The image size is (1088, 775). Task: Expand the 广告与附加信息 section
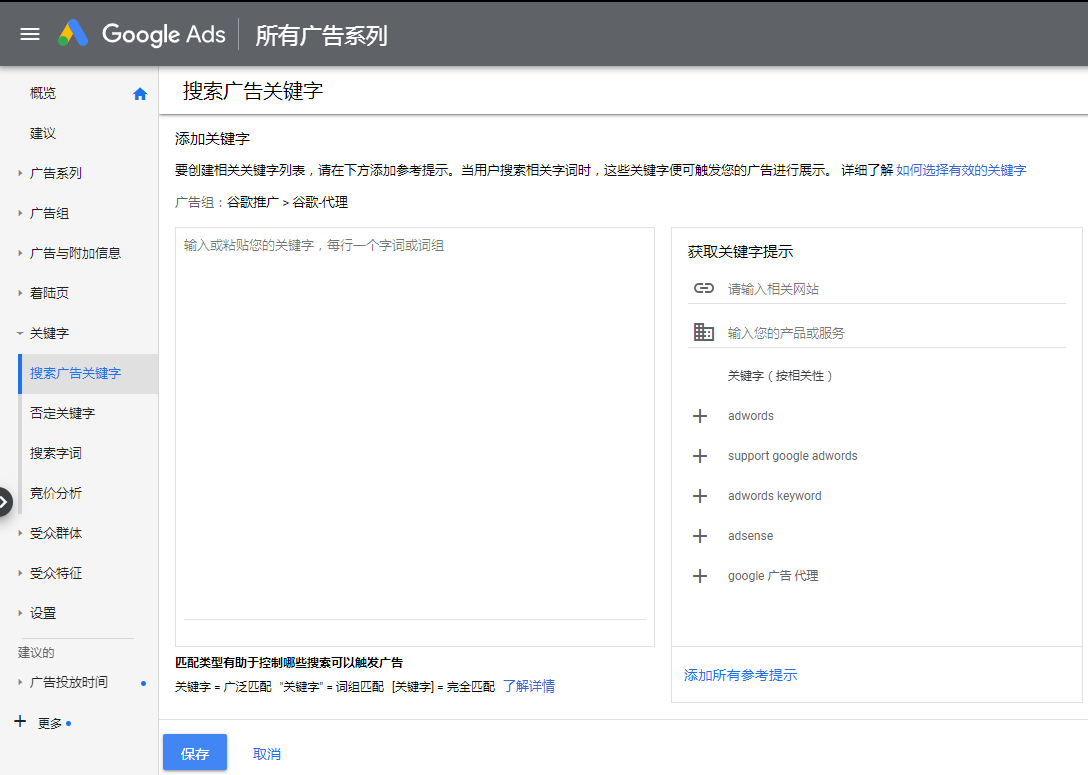pyautogui.click(x=20, y=253)
